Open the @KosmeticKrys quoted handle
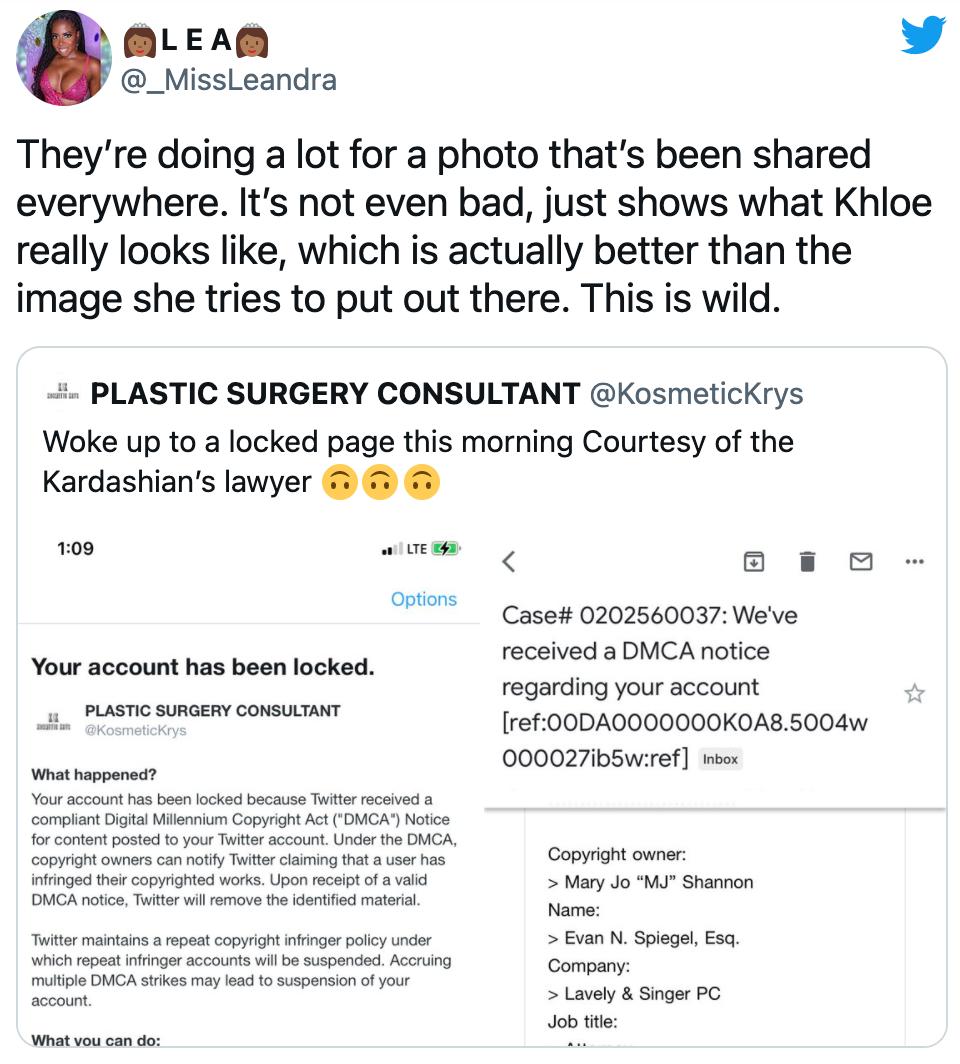Viewport: 960px width, 1064px height. (x=697, y=394)
